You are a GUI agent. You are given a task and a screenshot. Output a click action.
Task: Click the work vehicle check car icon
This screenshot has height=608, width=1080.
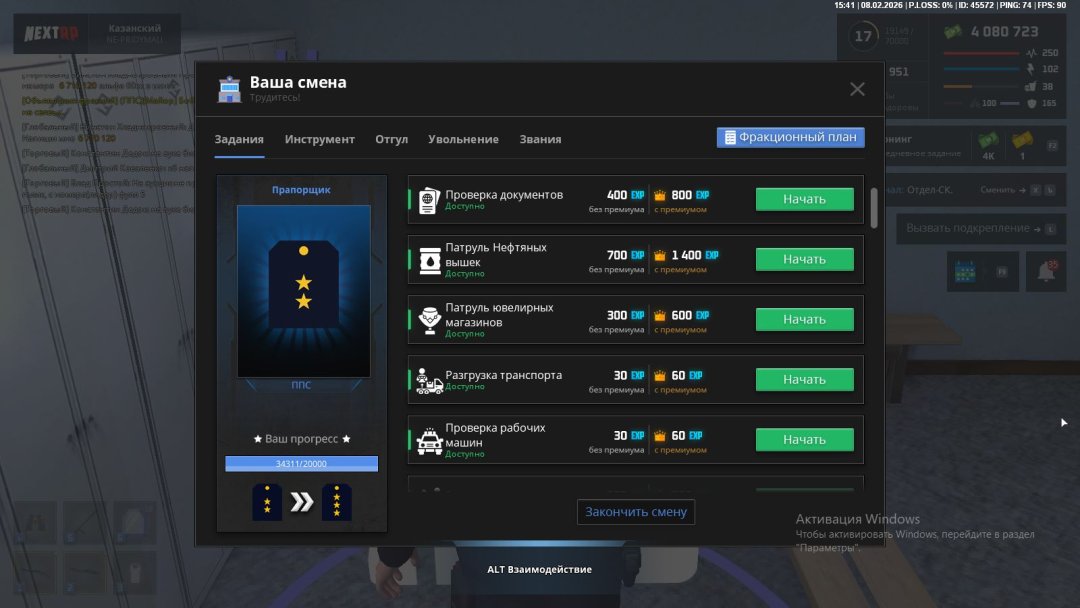coord(429,440)
